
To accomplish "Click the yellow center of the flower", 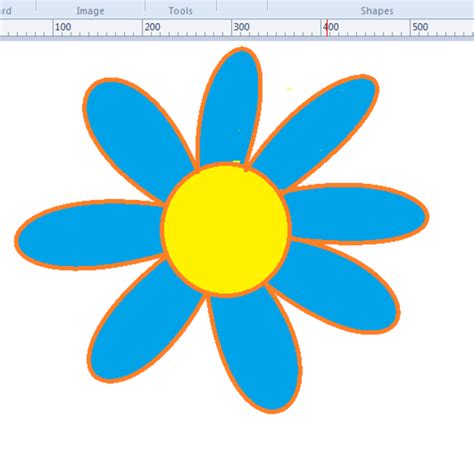I will tap(226, 229).
